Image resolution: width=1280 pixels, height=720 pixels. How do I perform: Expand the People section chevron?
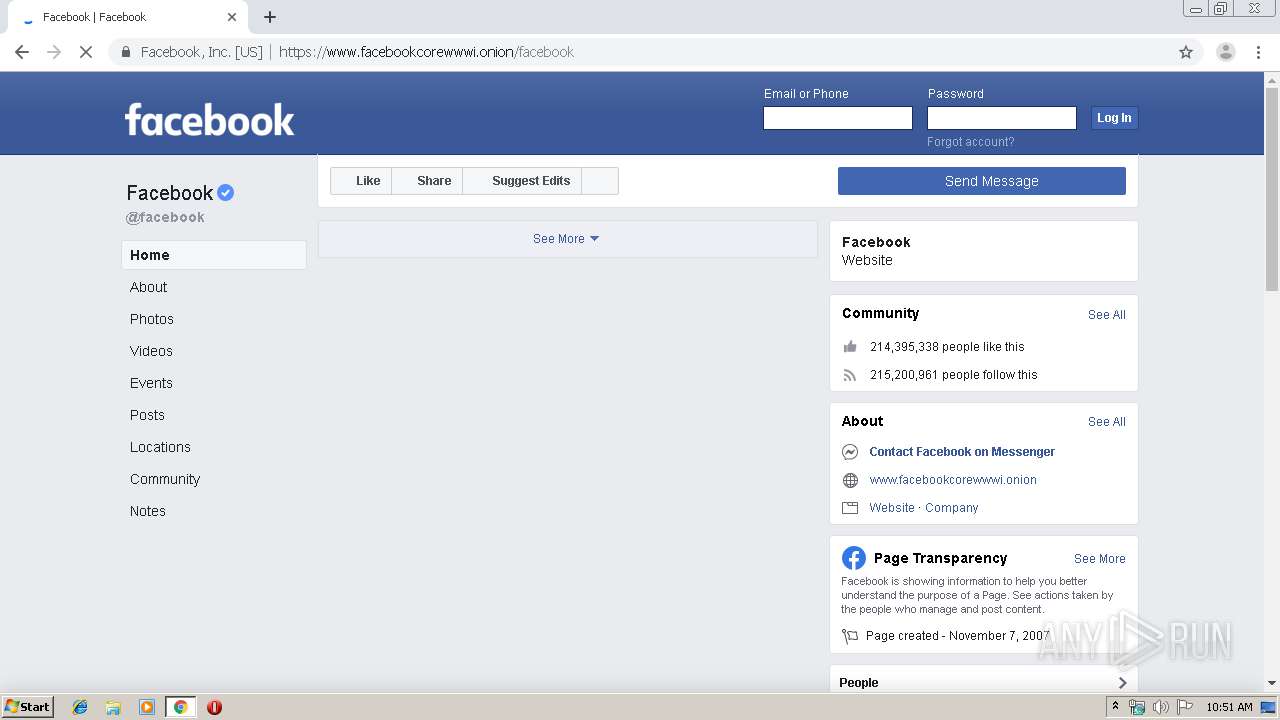(1122, 683)
